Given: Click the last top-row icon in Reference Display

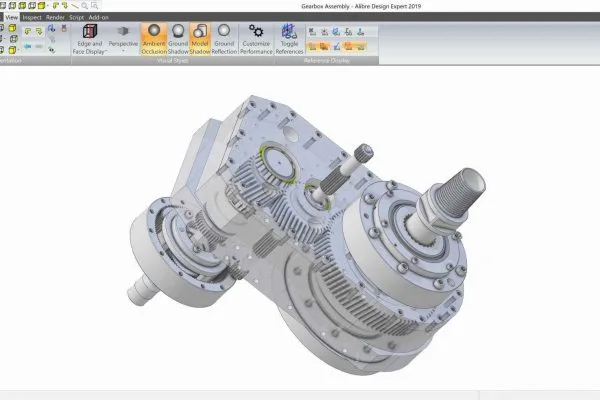Looking at the screenshot, I should pos(360,32).
